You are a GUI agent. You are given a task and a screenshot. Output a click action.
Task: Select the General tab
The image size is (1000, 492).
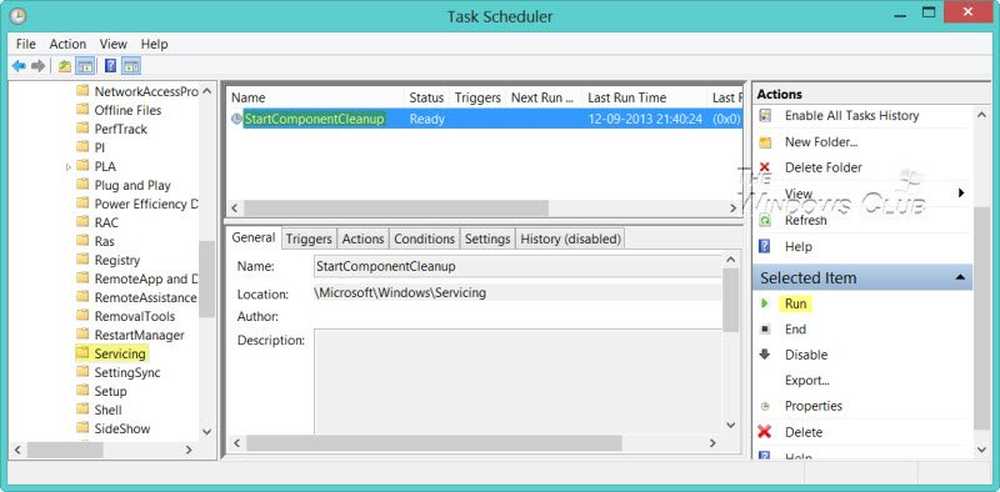(253, 237)
